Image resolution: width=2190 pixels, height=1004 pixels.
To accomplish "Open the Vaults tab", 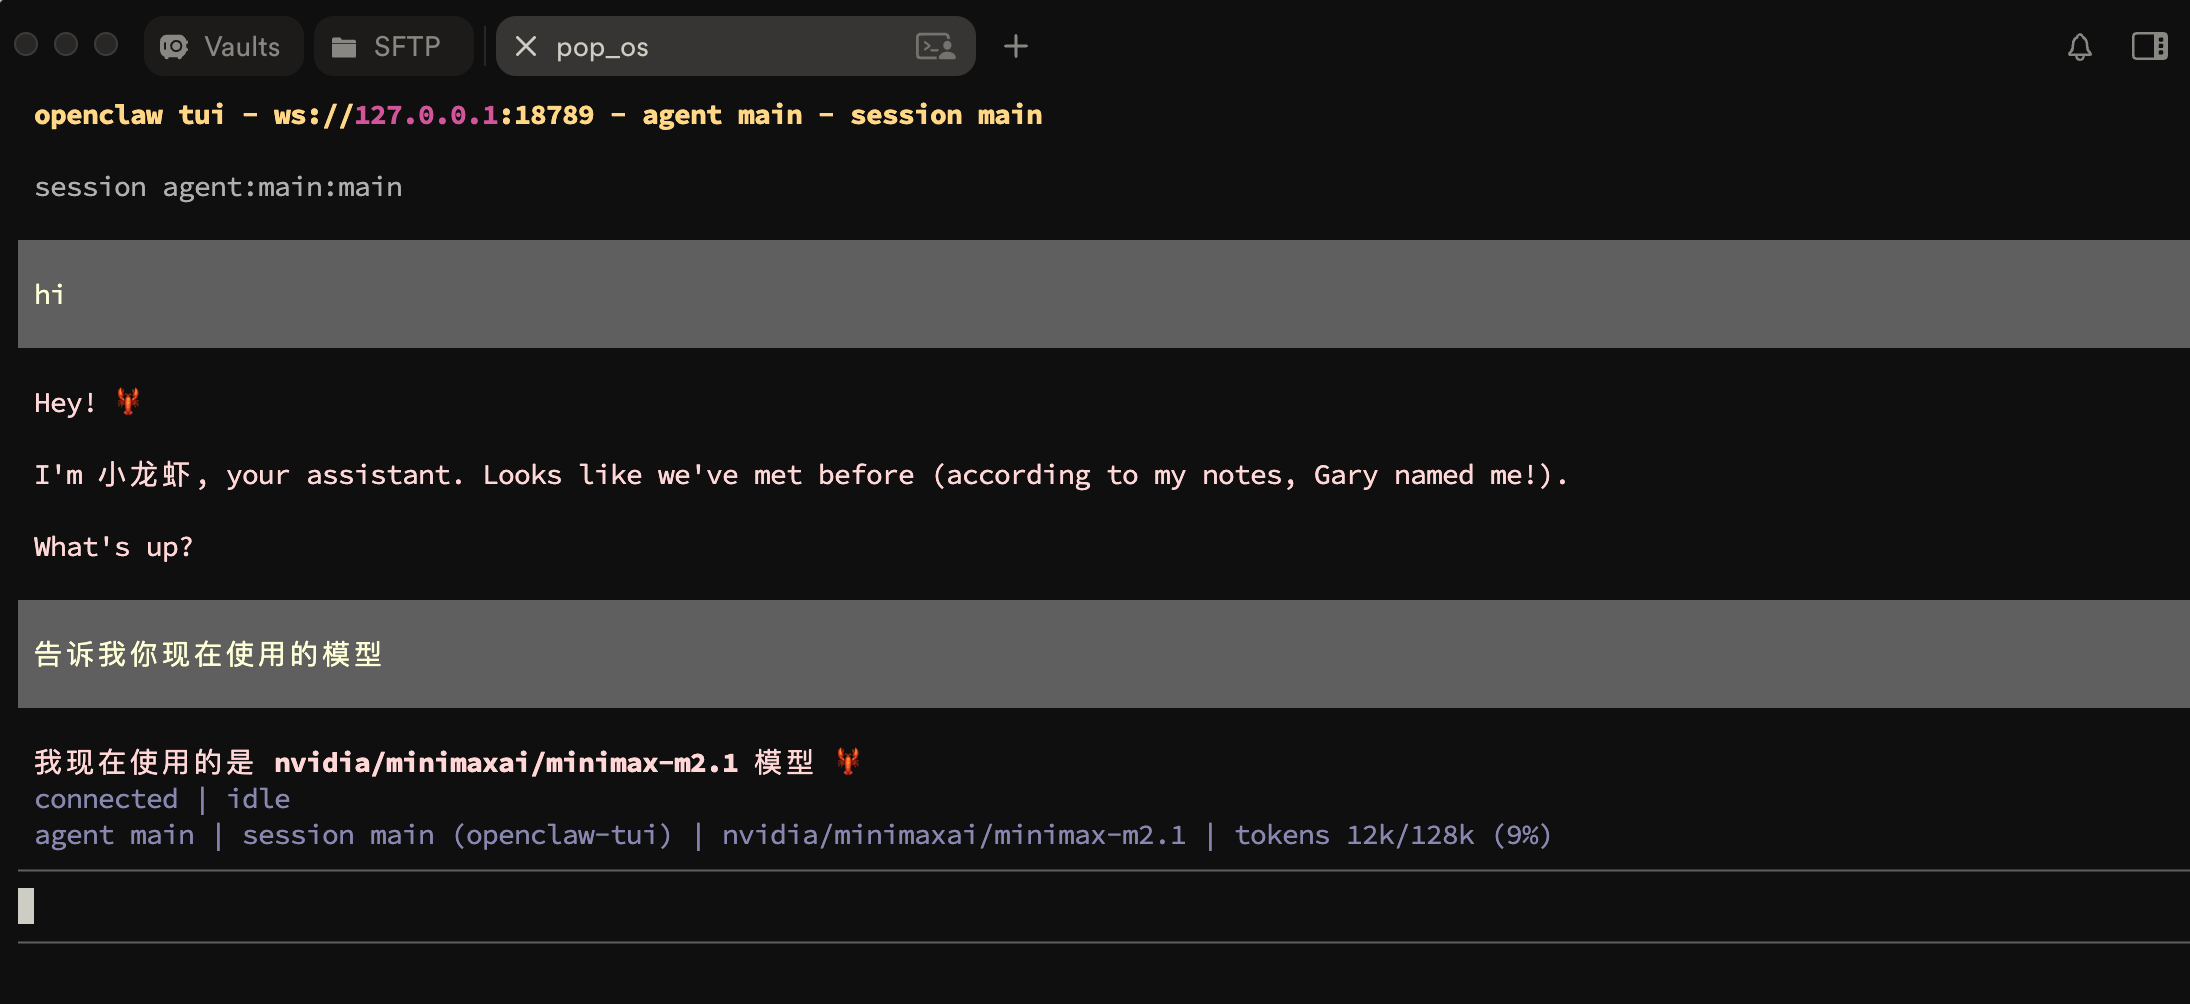I will pyautogui.click(x=223, y=47).
